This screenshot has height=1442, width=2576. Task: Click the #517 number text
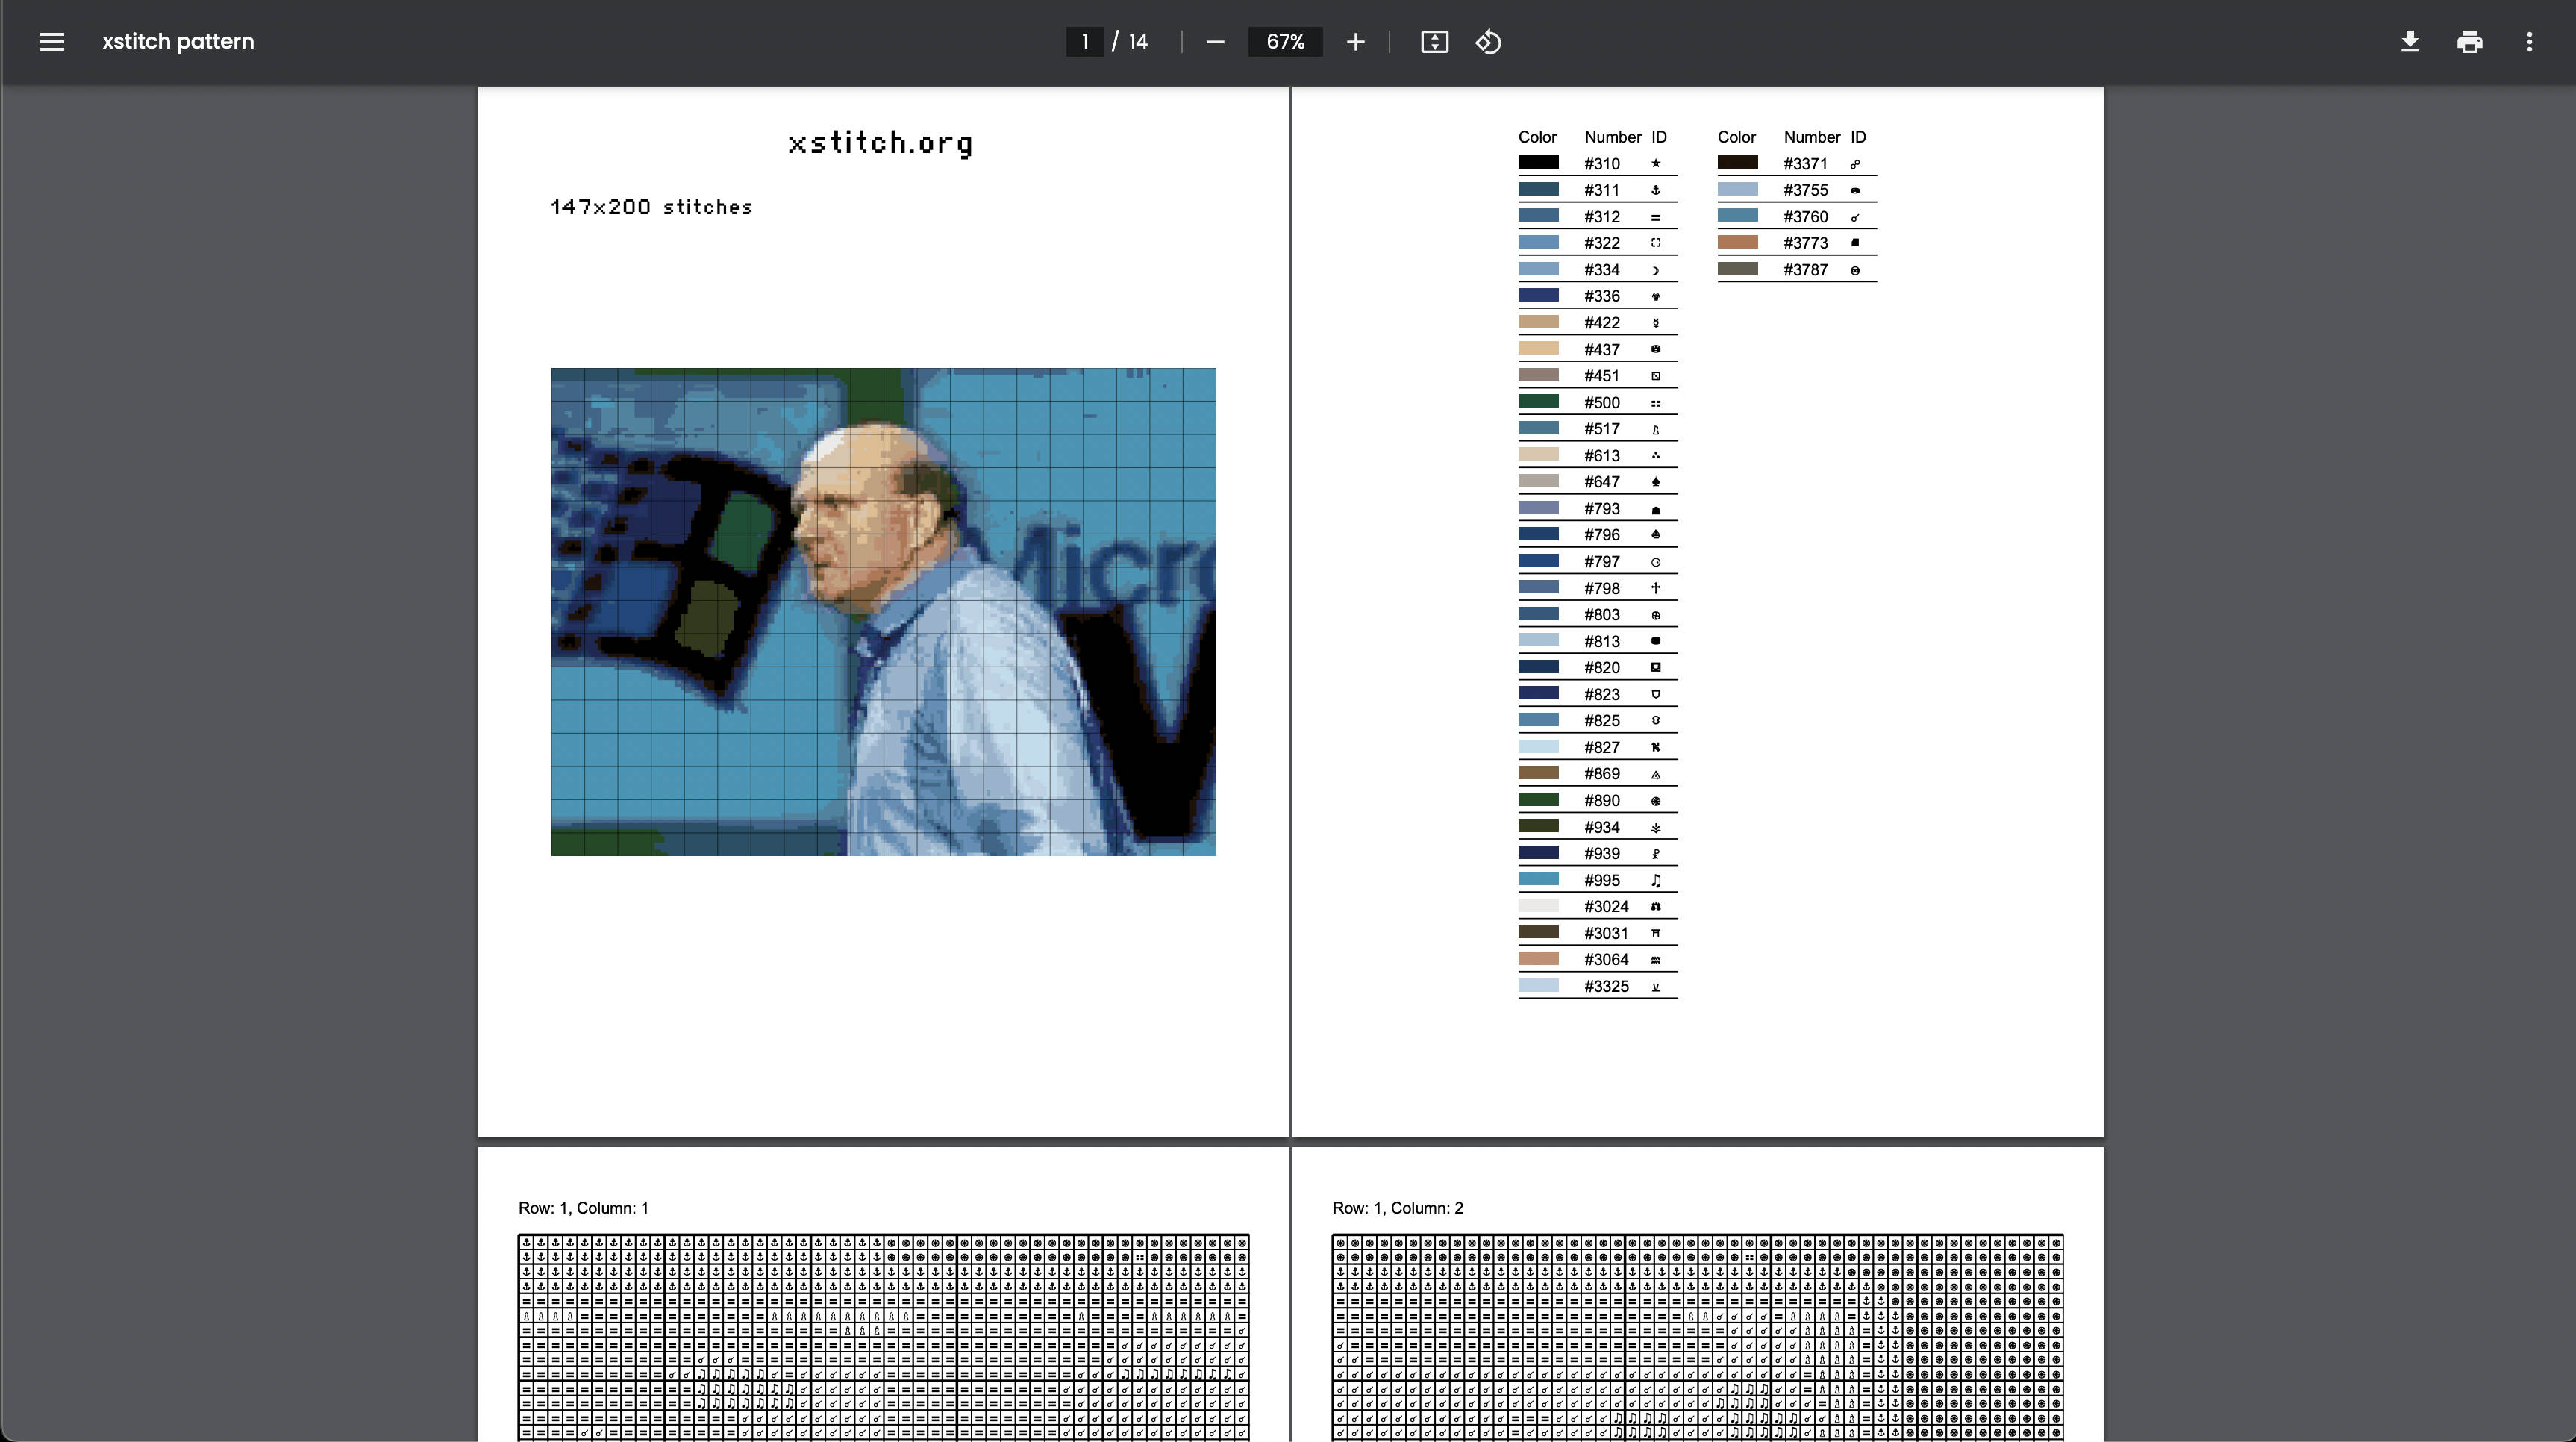(1602, 428)
